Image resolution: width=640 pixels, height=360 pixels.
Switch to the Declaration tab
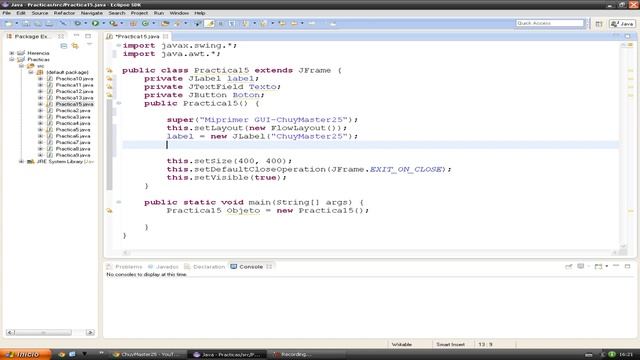click(x=205, y=267)
